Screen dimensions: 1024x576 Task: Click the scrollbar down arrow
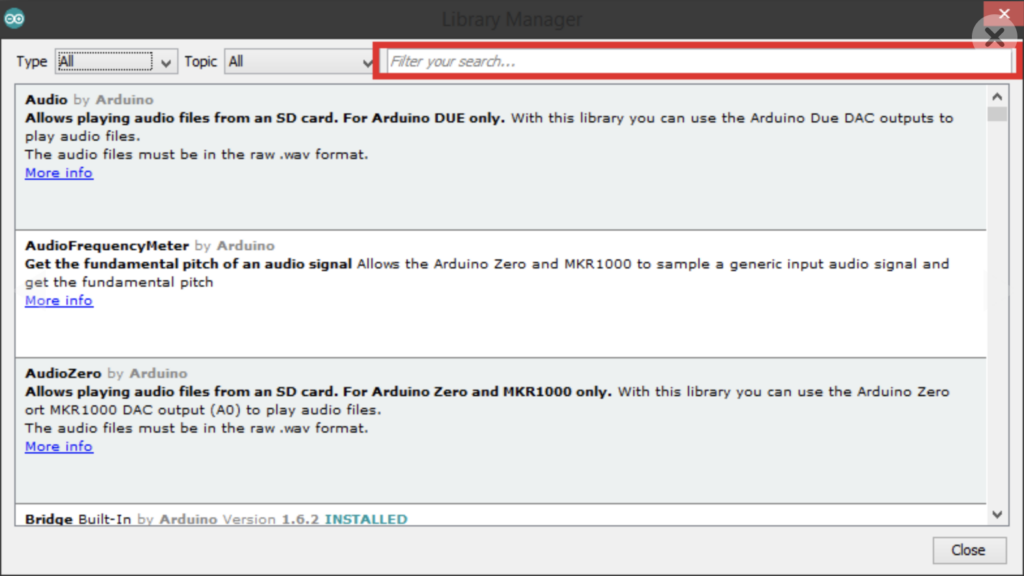pos(997,514)
